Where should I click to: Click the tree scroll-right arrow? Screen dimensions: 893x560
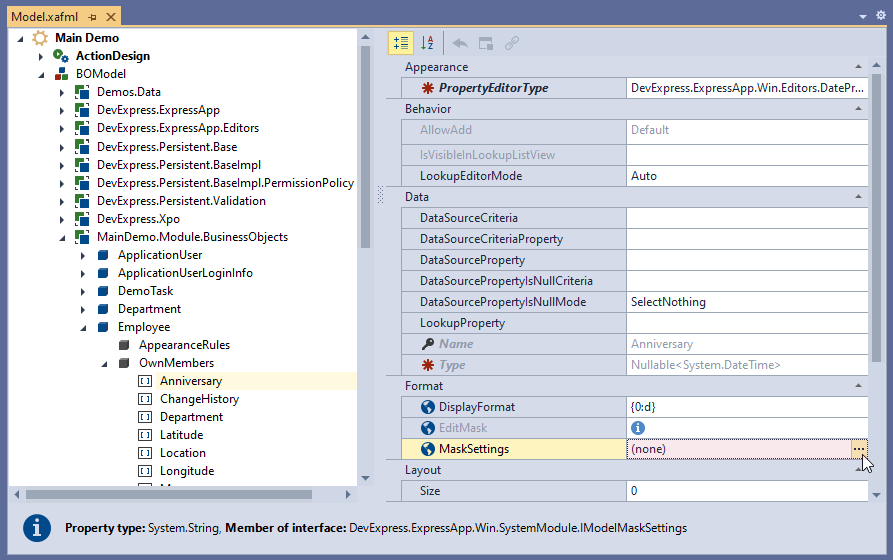[x=348, y=494]
